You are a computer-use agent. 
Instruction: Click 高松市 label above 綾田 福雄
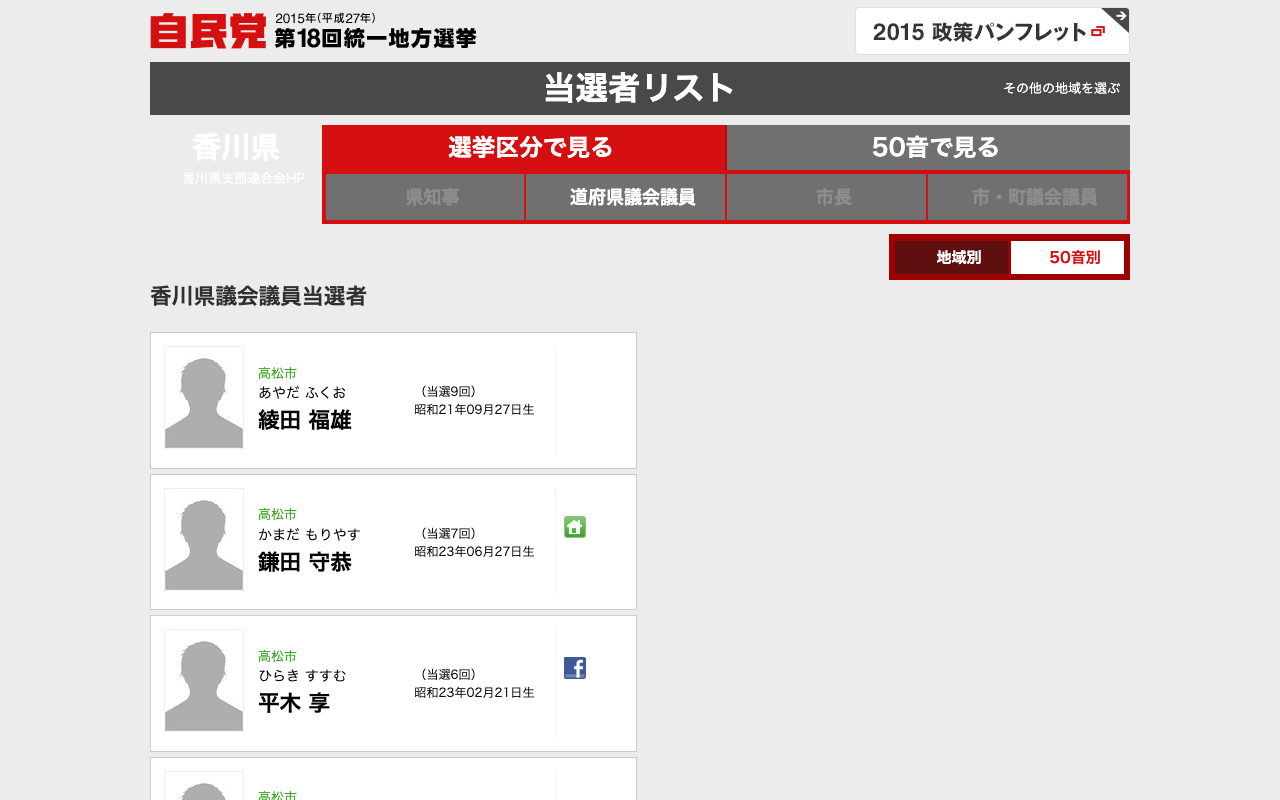[277, 373]
